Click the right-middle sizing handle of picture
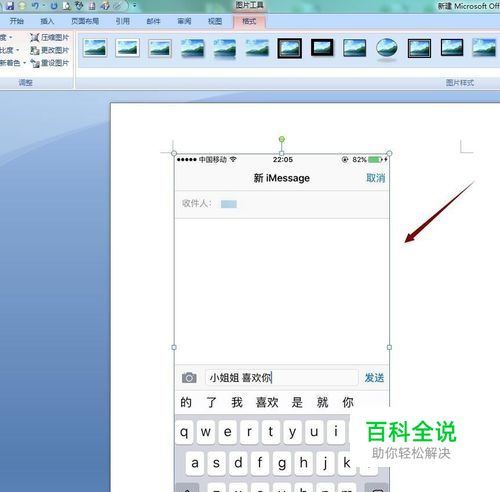500x492 pixels. (389, 347)
